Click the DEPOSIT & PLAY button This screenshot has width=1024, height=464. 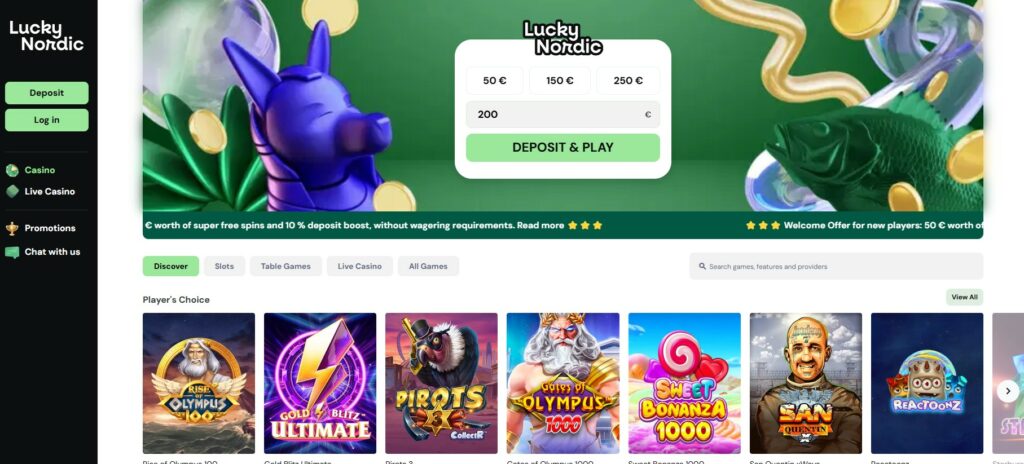coord(563,148)
